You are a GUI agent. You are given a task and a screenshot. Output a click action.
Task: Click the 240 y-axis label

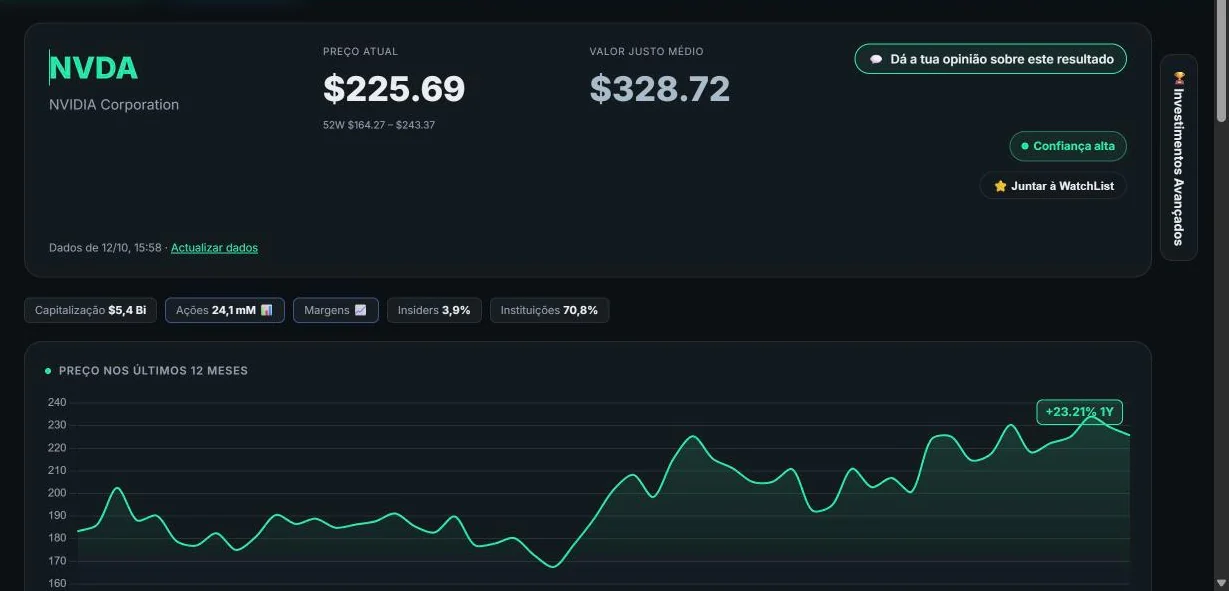(x=57, y=403)
